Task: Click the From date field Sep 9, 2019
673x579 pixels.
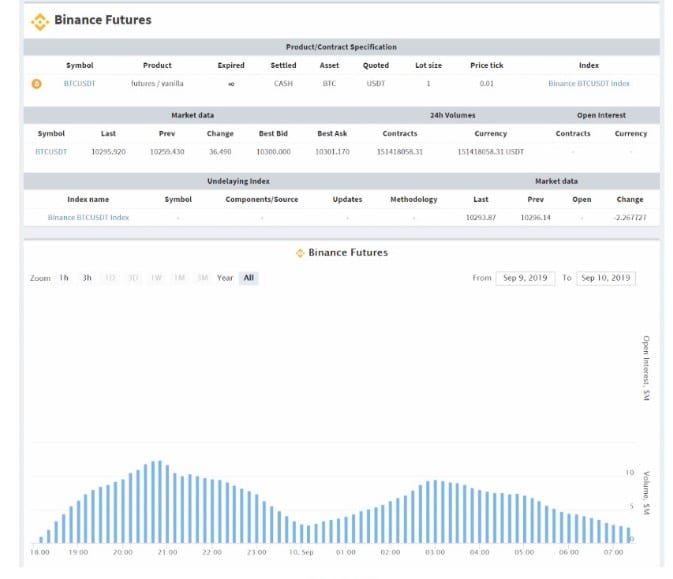Action: 525,278
